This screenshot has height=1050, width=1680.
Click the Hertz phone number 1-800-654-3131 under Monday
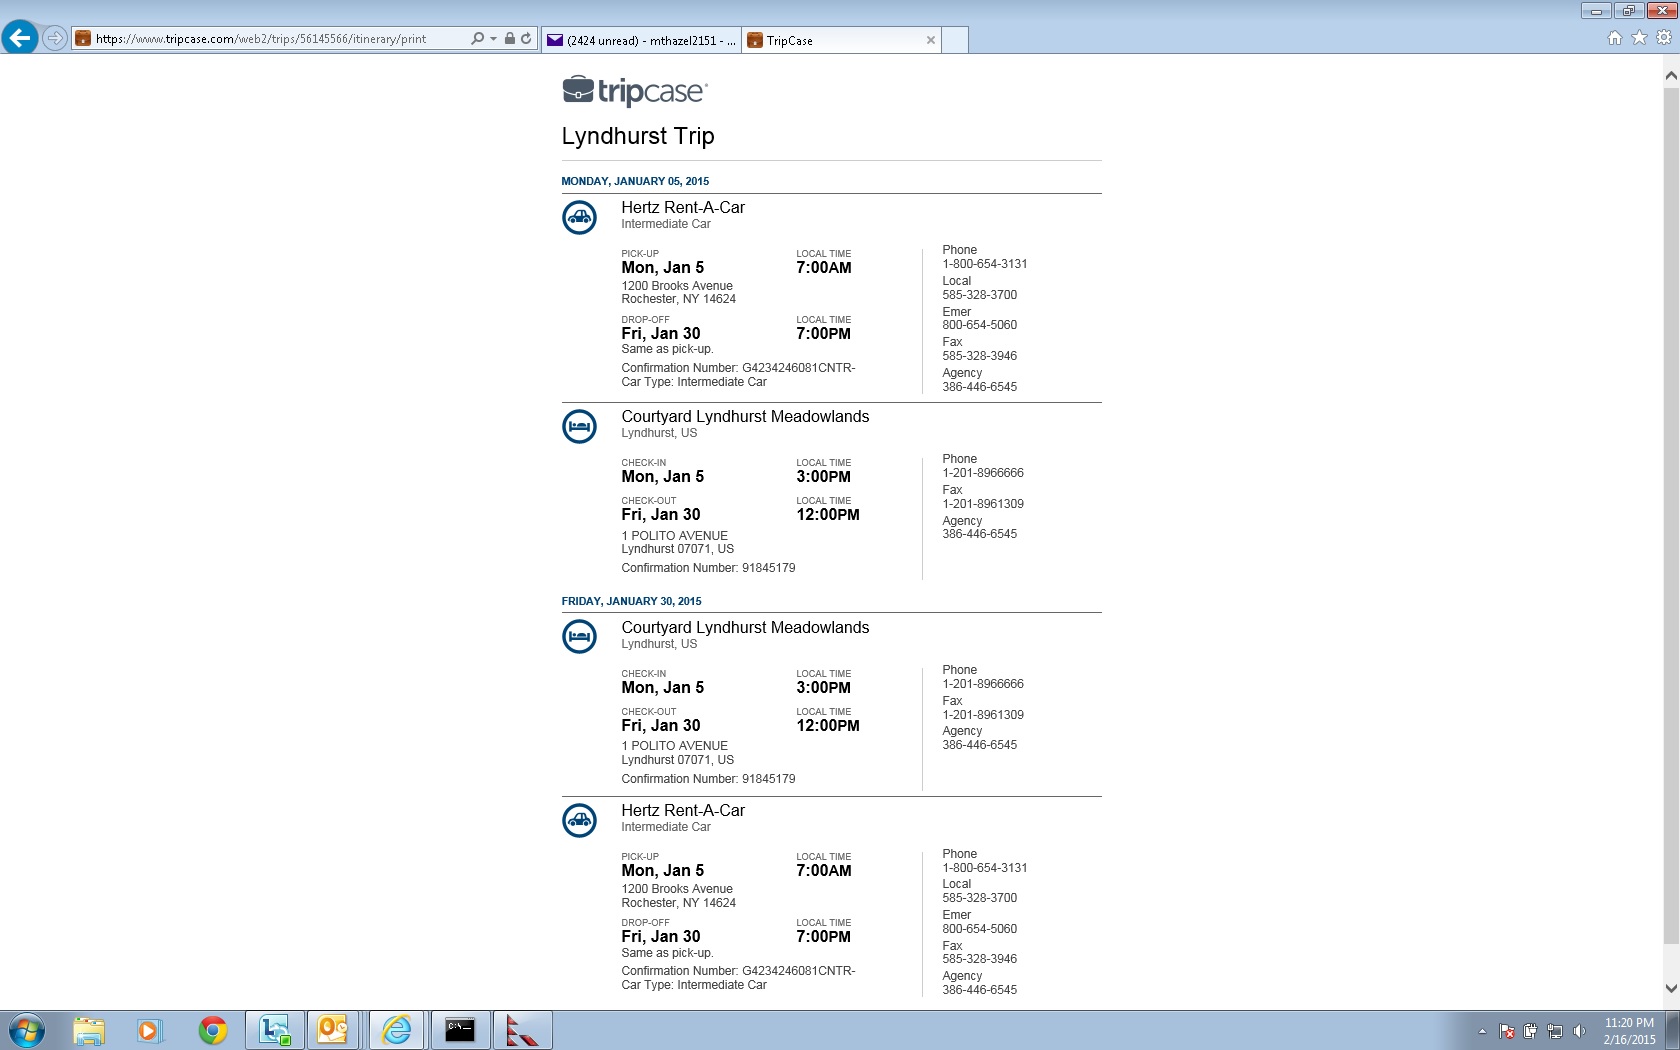(x=985, y=264)
